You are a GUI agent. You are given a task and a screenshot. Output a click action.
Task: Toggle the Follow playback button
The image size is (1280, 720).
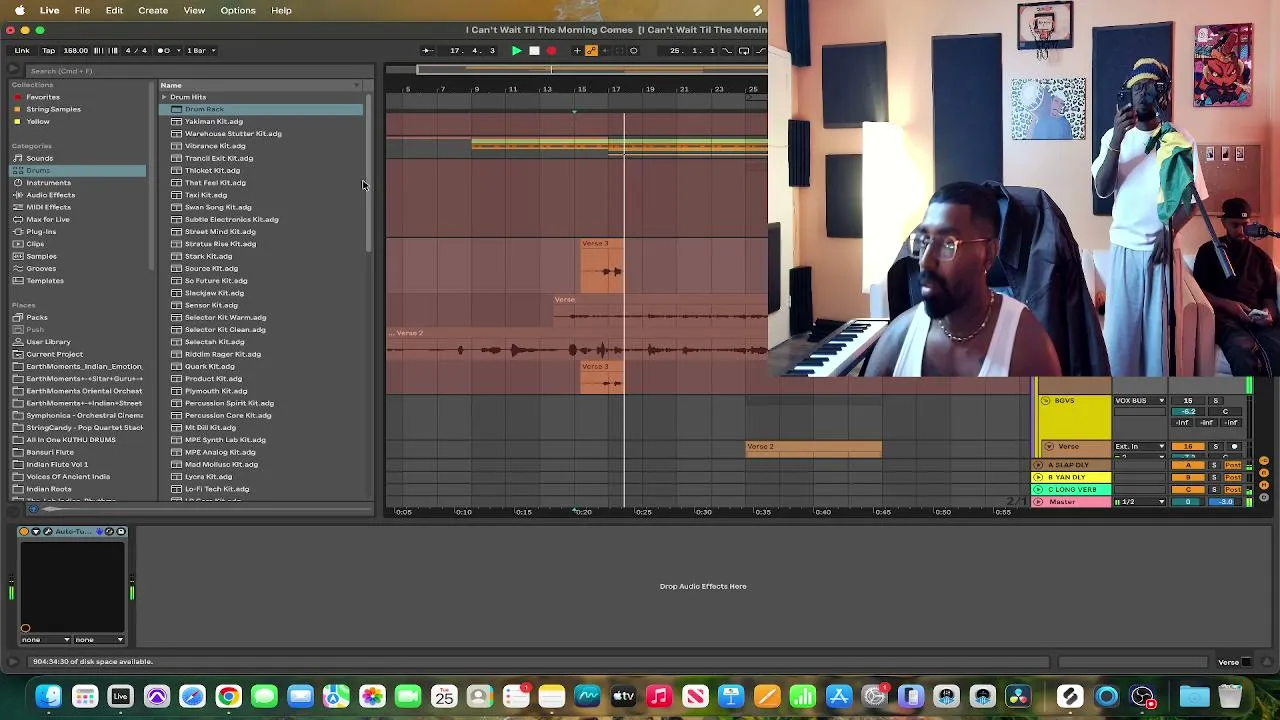tap(427, 50)
